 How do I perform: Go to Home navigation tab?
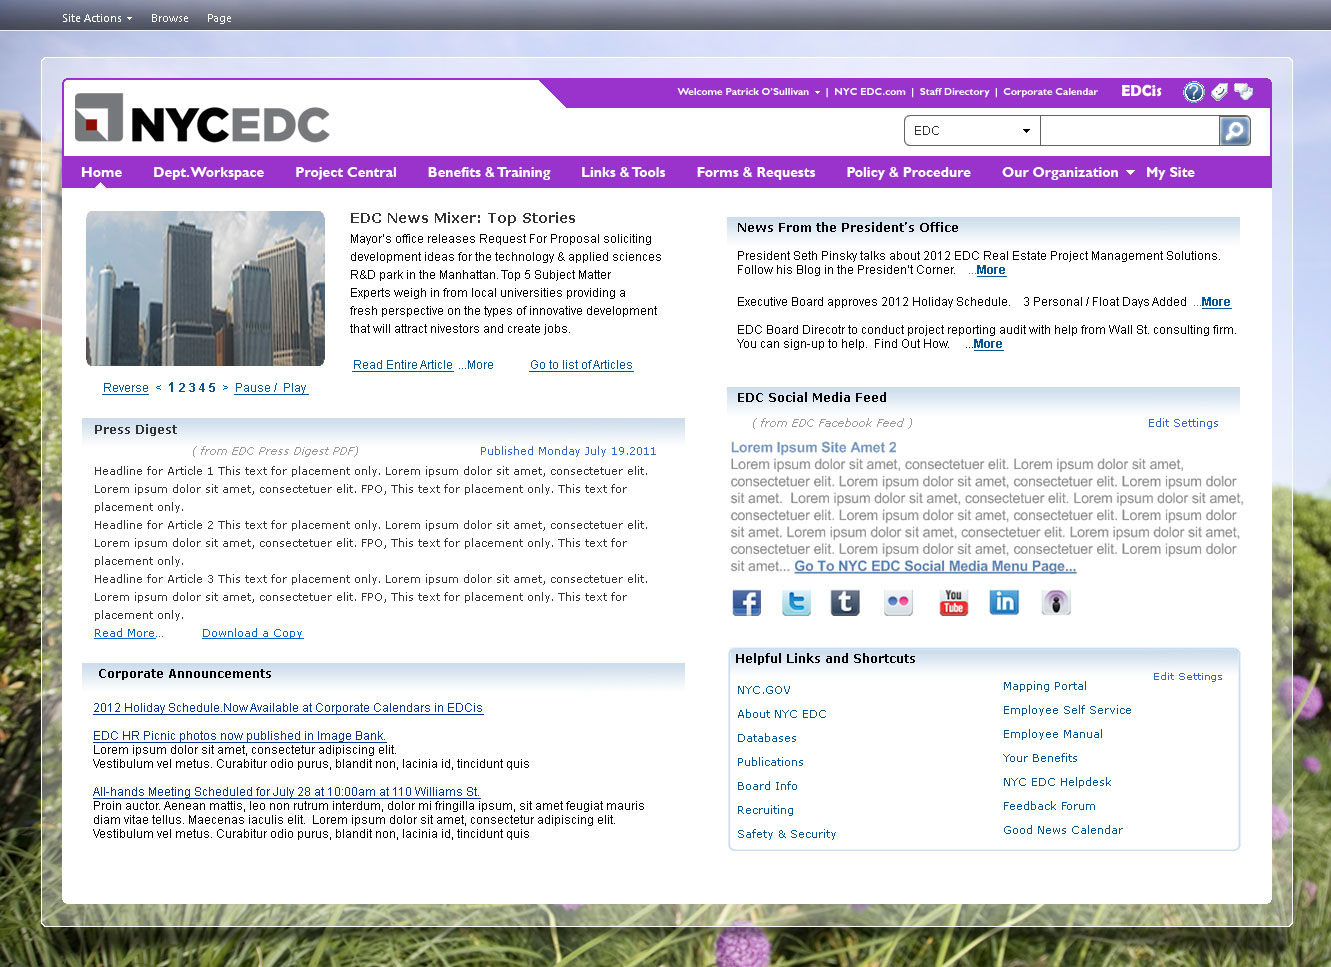102,172
